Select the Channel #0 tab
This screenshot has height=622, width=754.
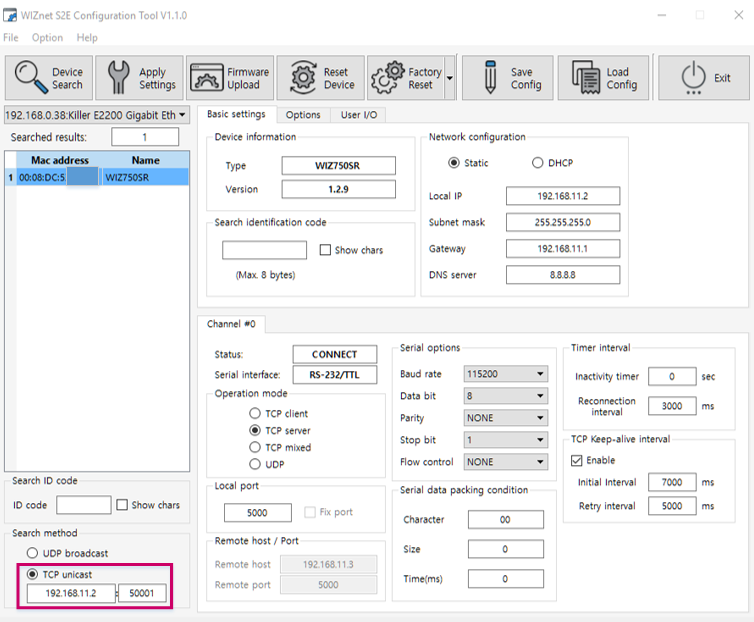tap(231, 324)
